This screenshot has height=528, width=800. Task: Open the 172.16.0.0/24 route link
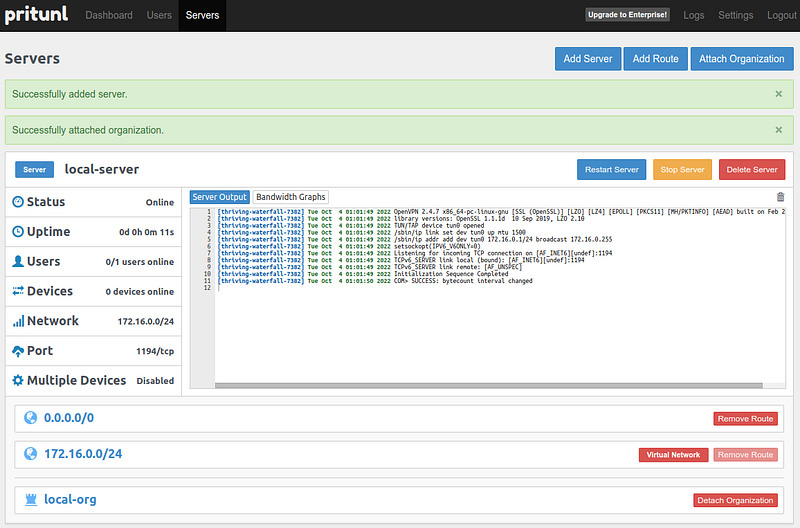tap(83, 454)
